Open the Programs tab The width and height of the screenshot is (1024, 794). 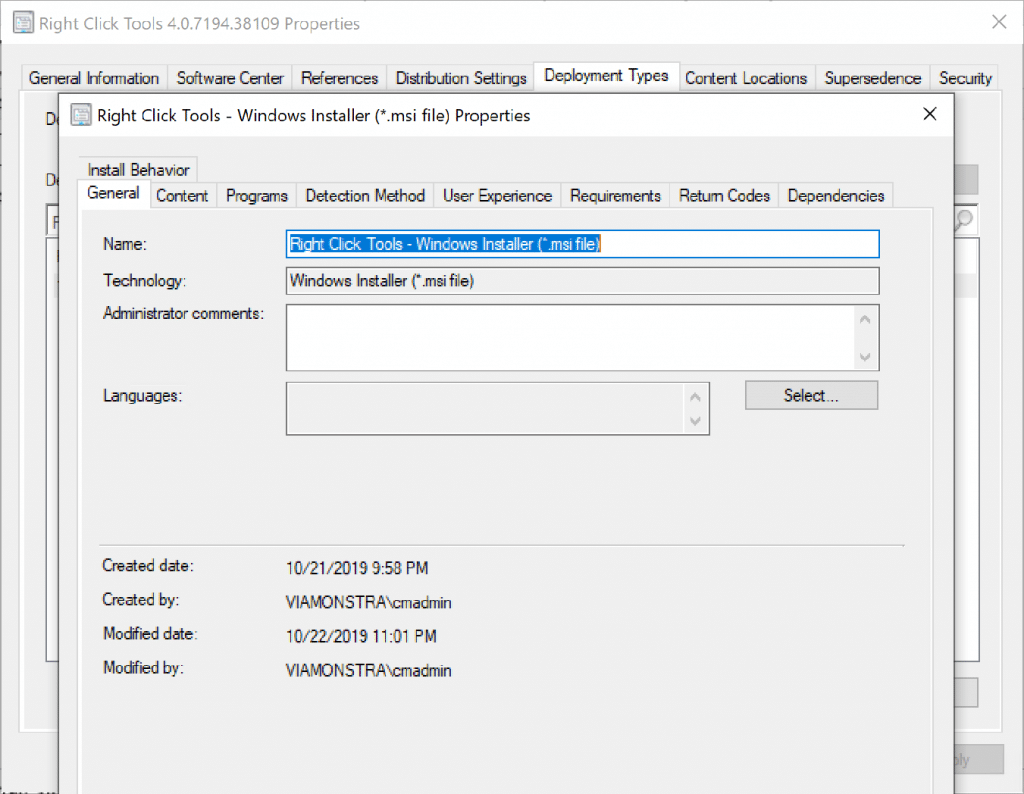click(256, 195)
